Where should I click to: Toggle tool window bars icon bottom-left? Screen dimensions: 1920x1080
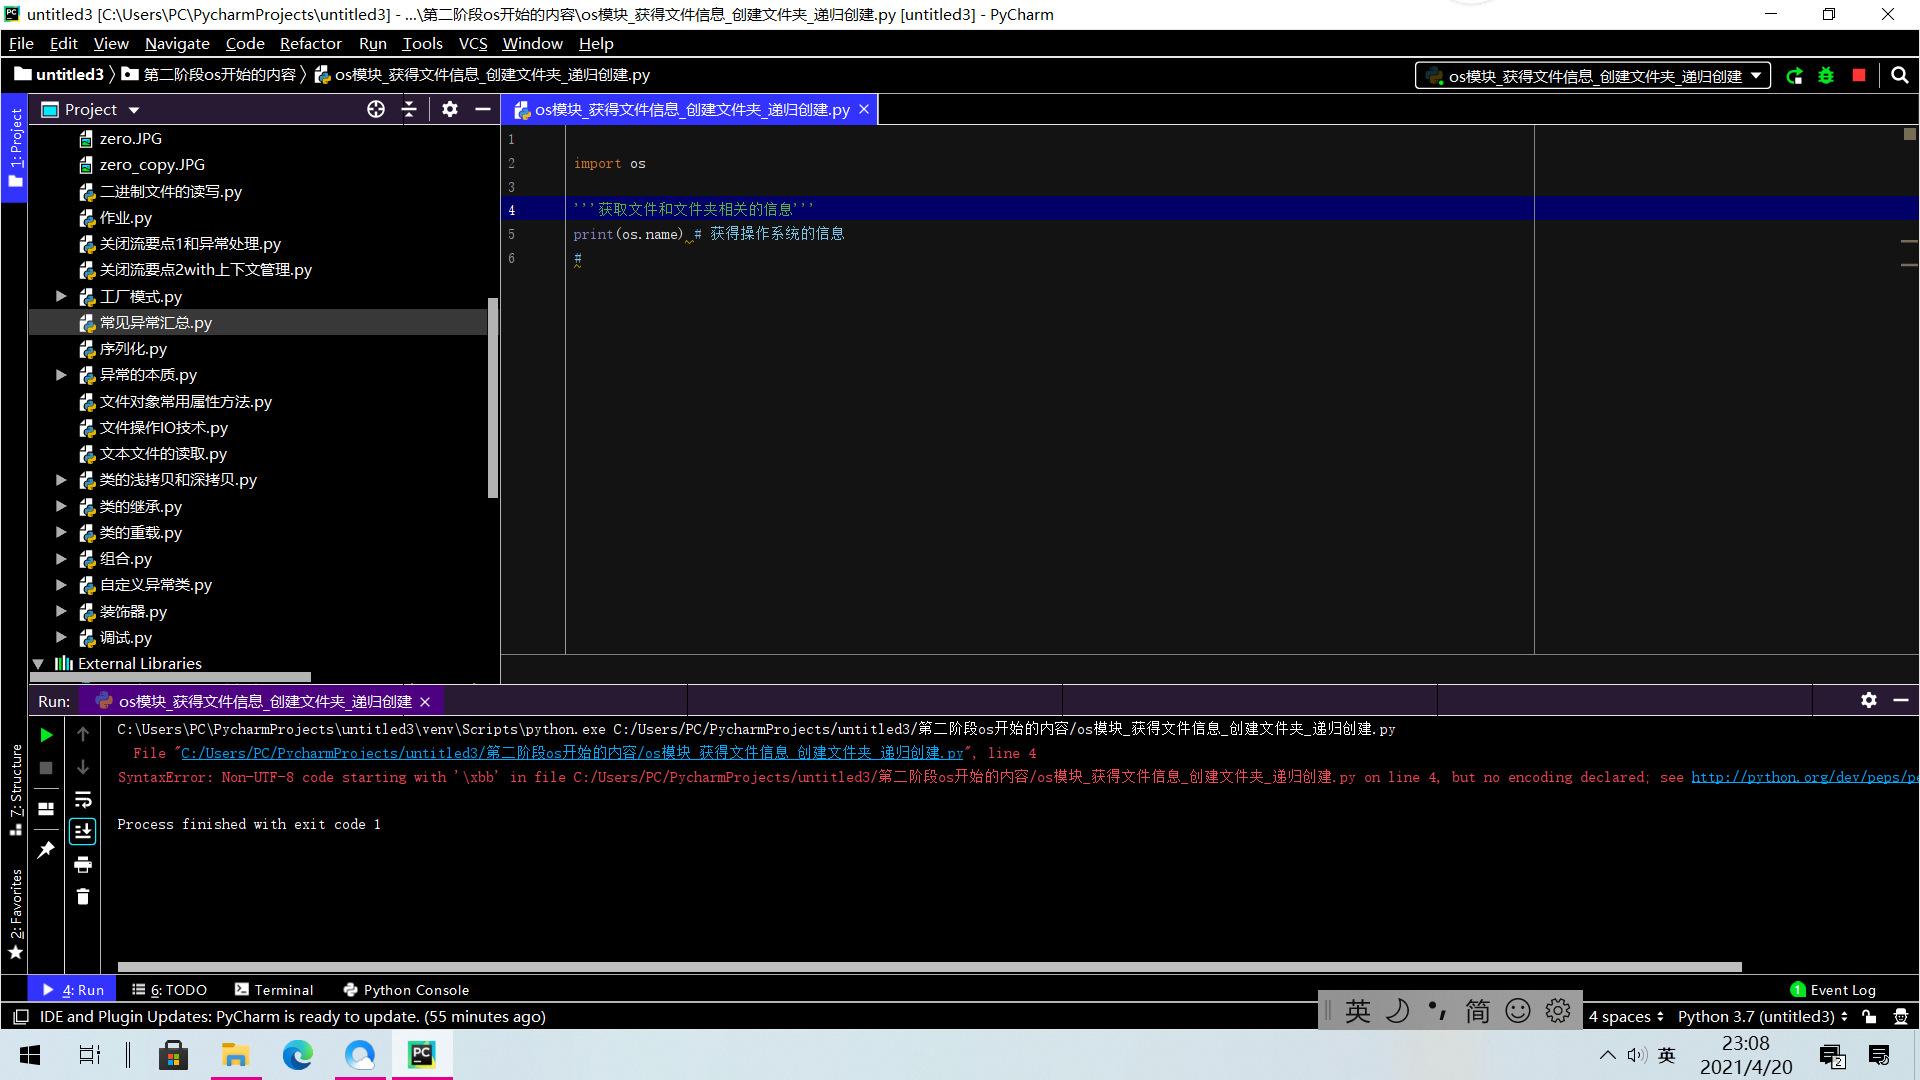20,1016
